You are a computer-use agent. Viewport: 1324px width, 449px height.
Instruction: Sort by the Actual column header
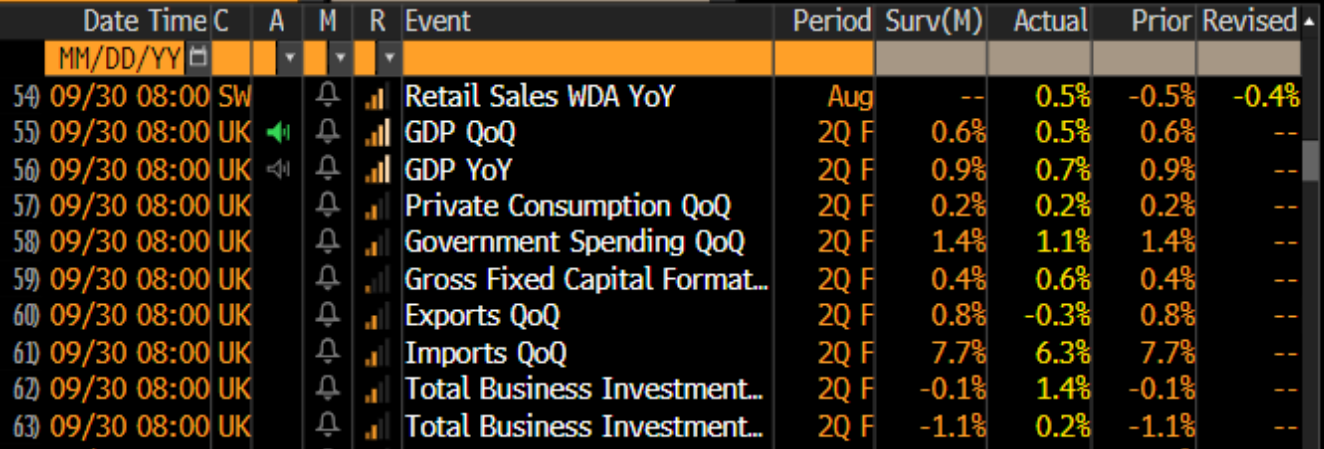point(1051,21)
